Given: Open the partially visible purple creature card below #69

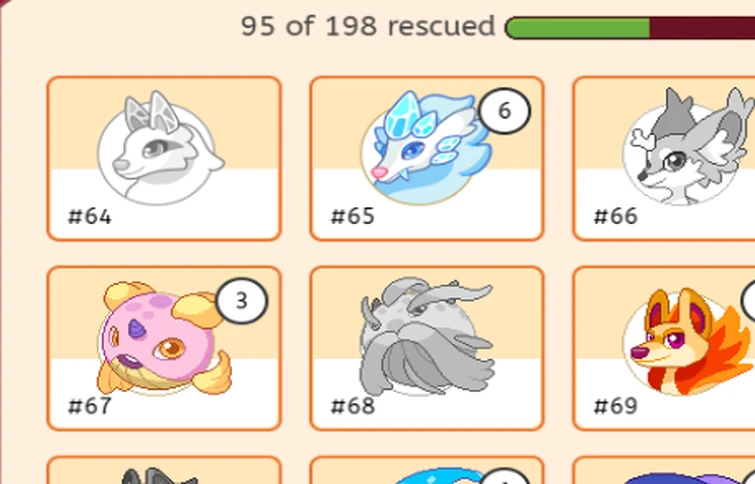Looking at the screenshot, I should click(x=664, y=470).
